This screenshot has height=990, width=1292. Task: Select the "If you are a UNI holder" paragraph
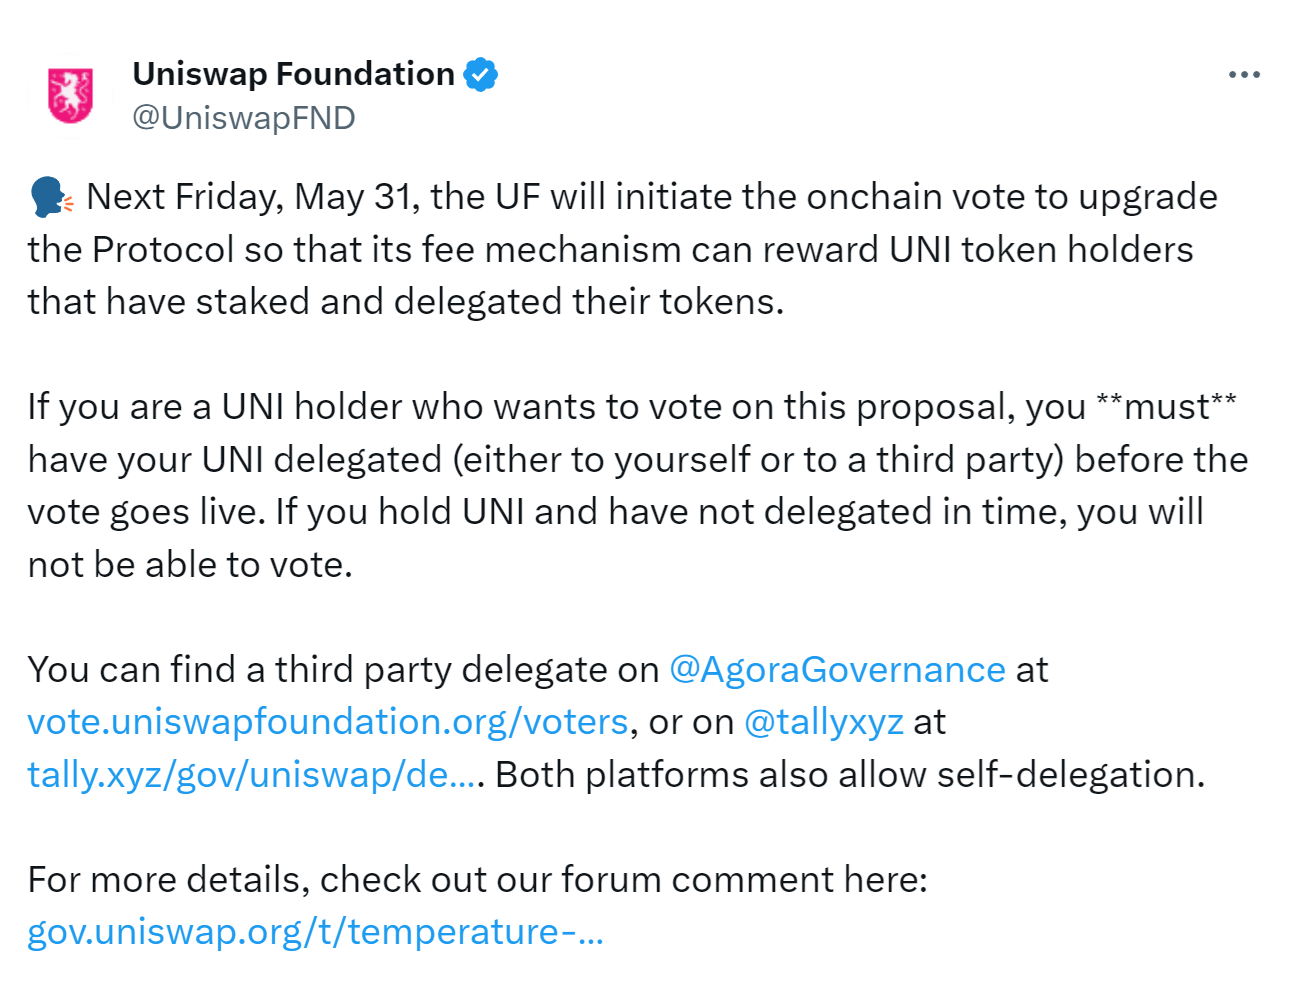[x=638, y=486]
